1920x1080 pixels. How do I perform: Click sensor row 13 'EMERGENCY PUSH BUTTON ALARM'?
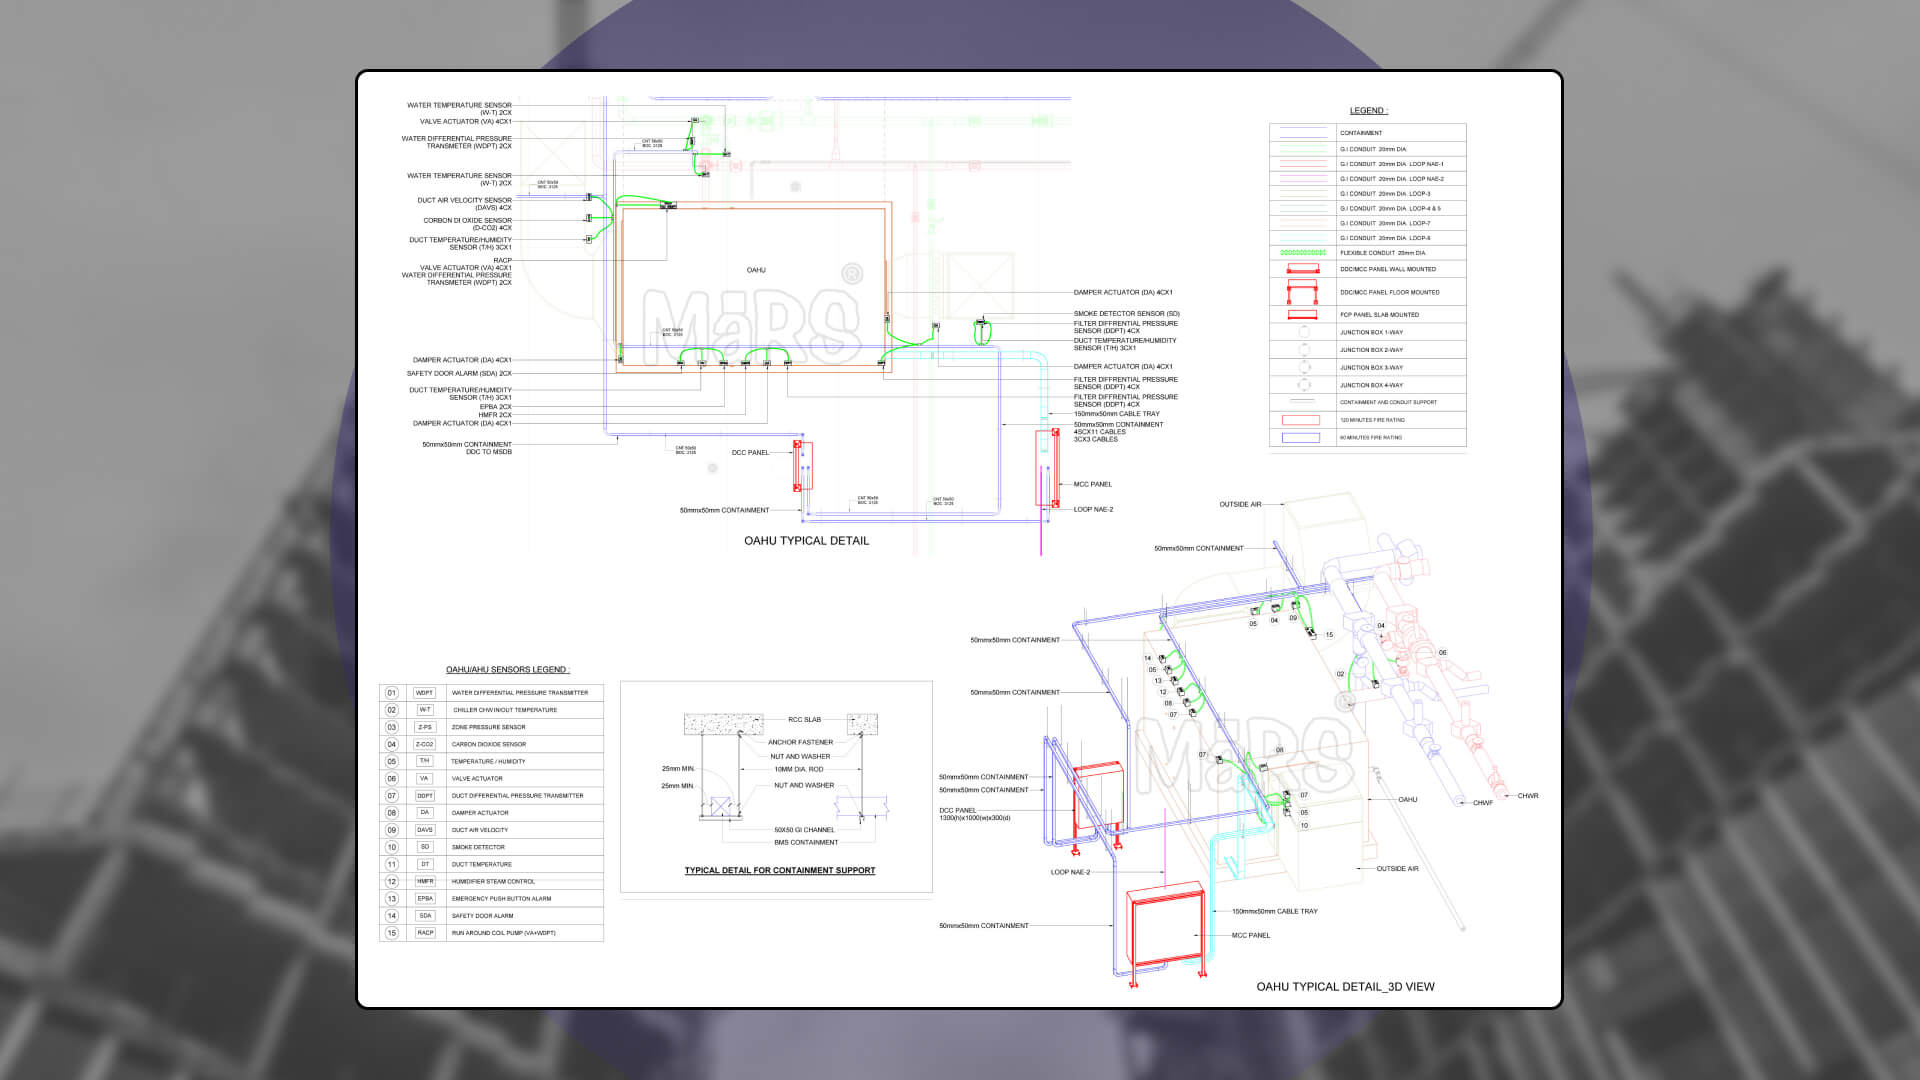tap(491, 899)
